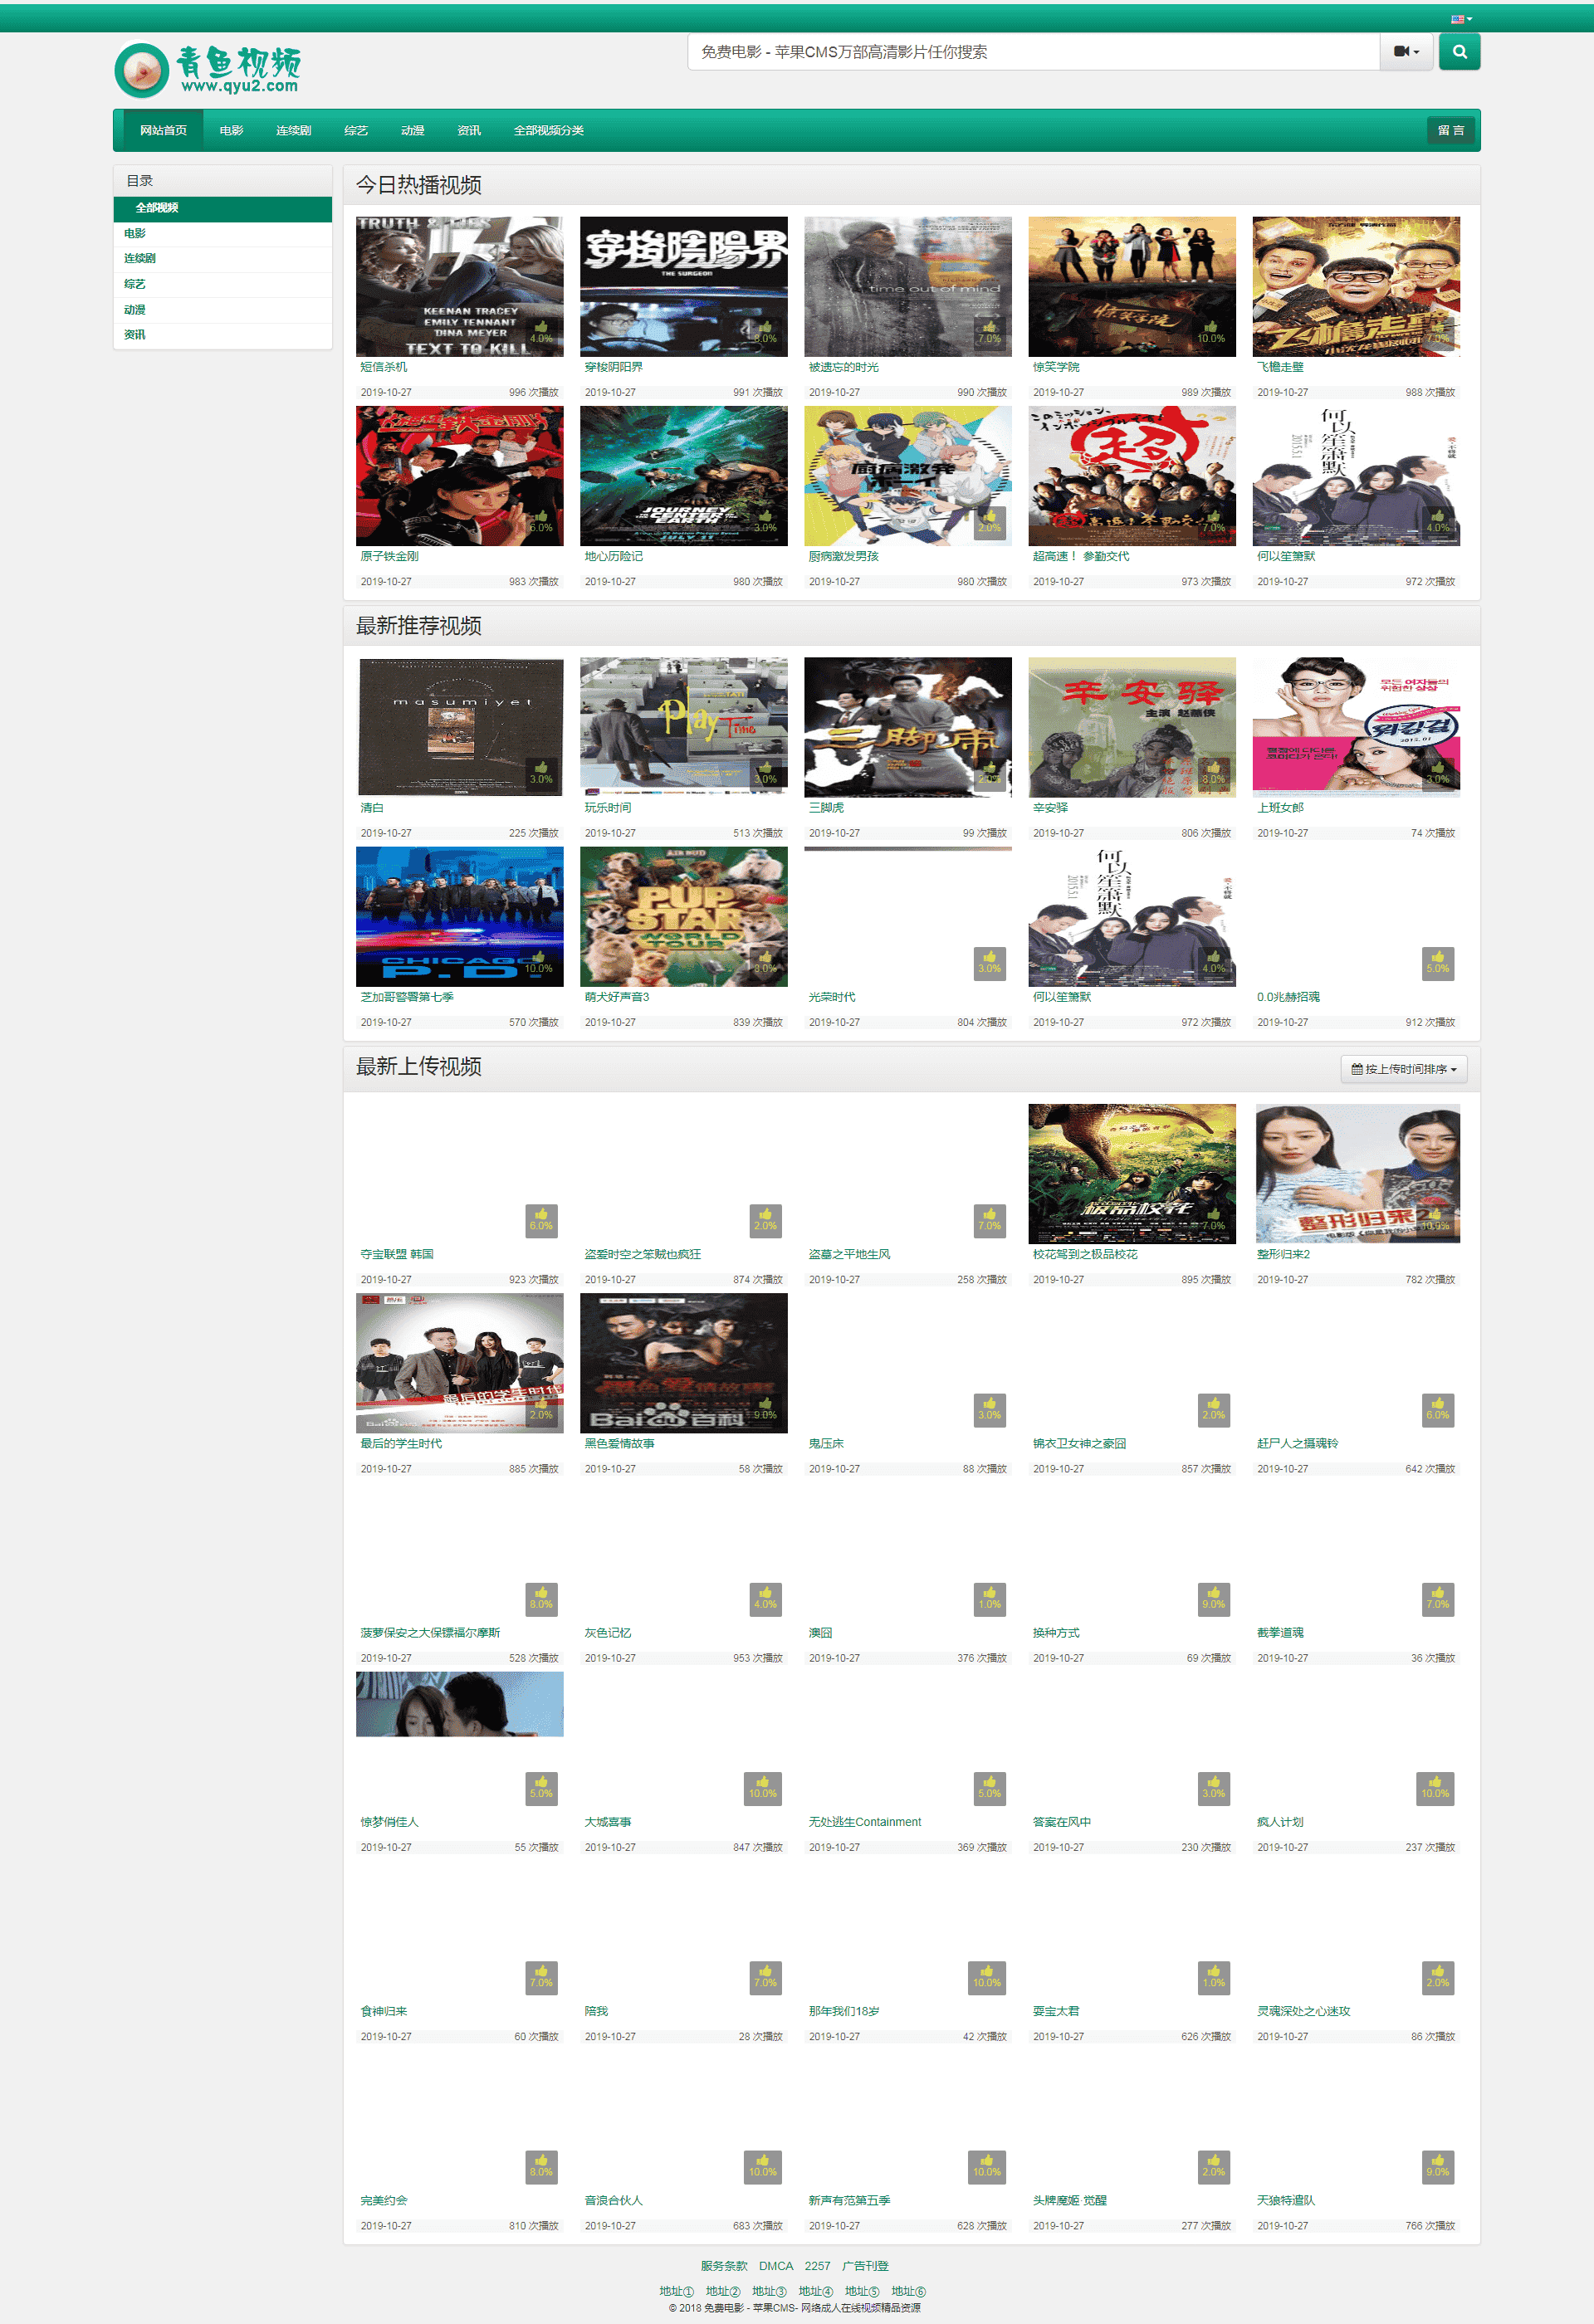The image size is (1594, 2324).
Task: Click the magnifier search button
Action: coord(1459,52)
